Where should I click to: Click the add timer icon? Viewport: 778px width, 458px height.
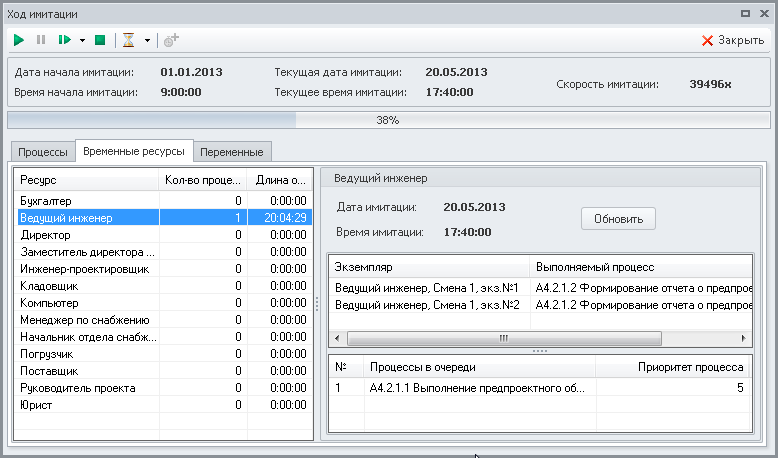tap(171, 40)
